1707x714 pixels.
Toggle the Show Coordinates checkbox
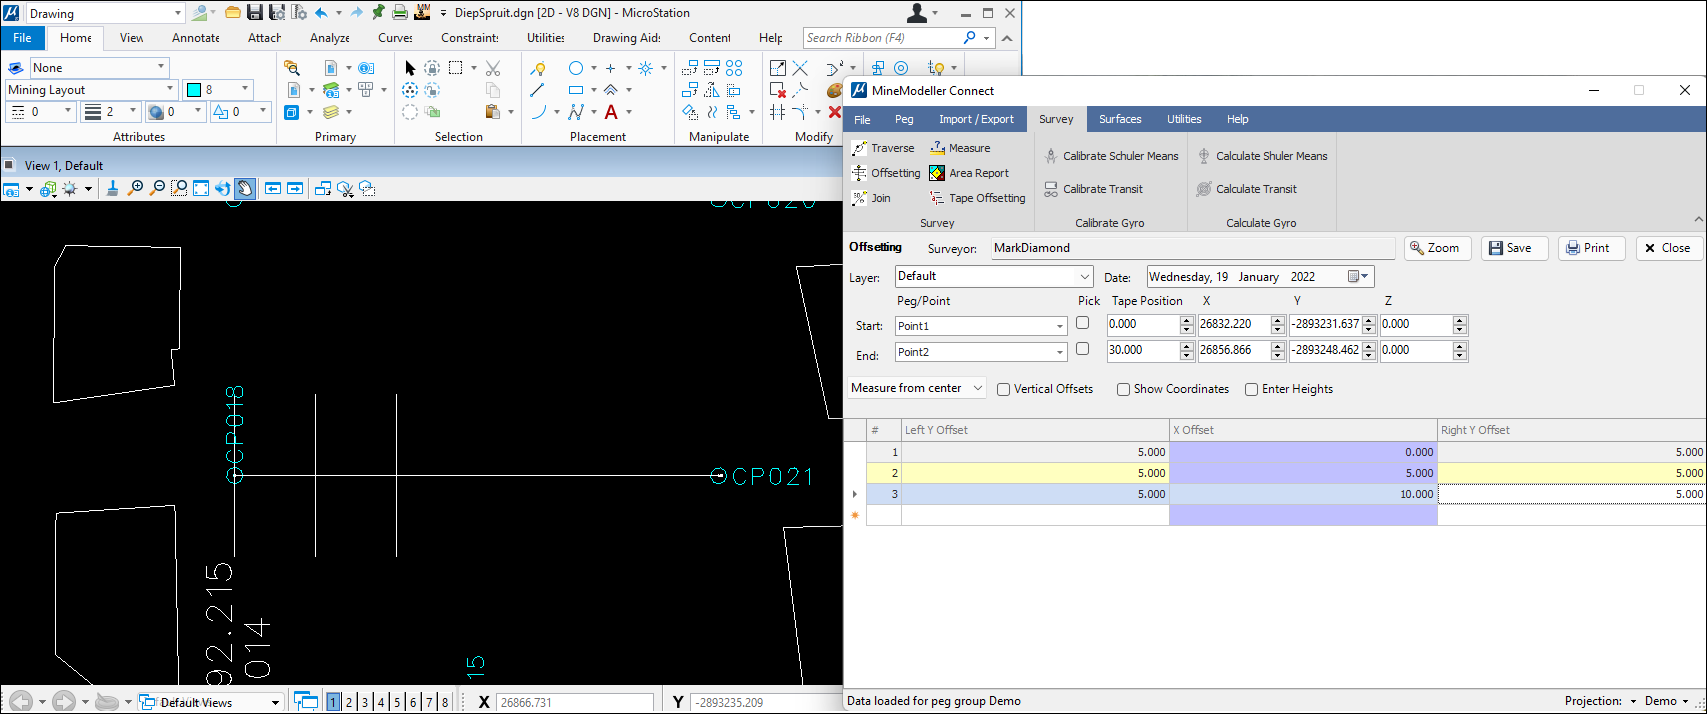click(x=1124, y=389)
